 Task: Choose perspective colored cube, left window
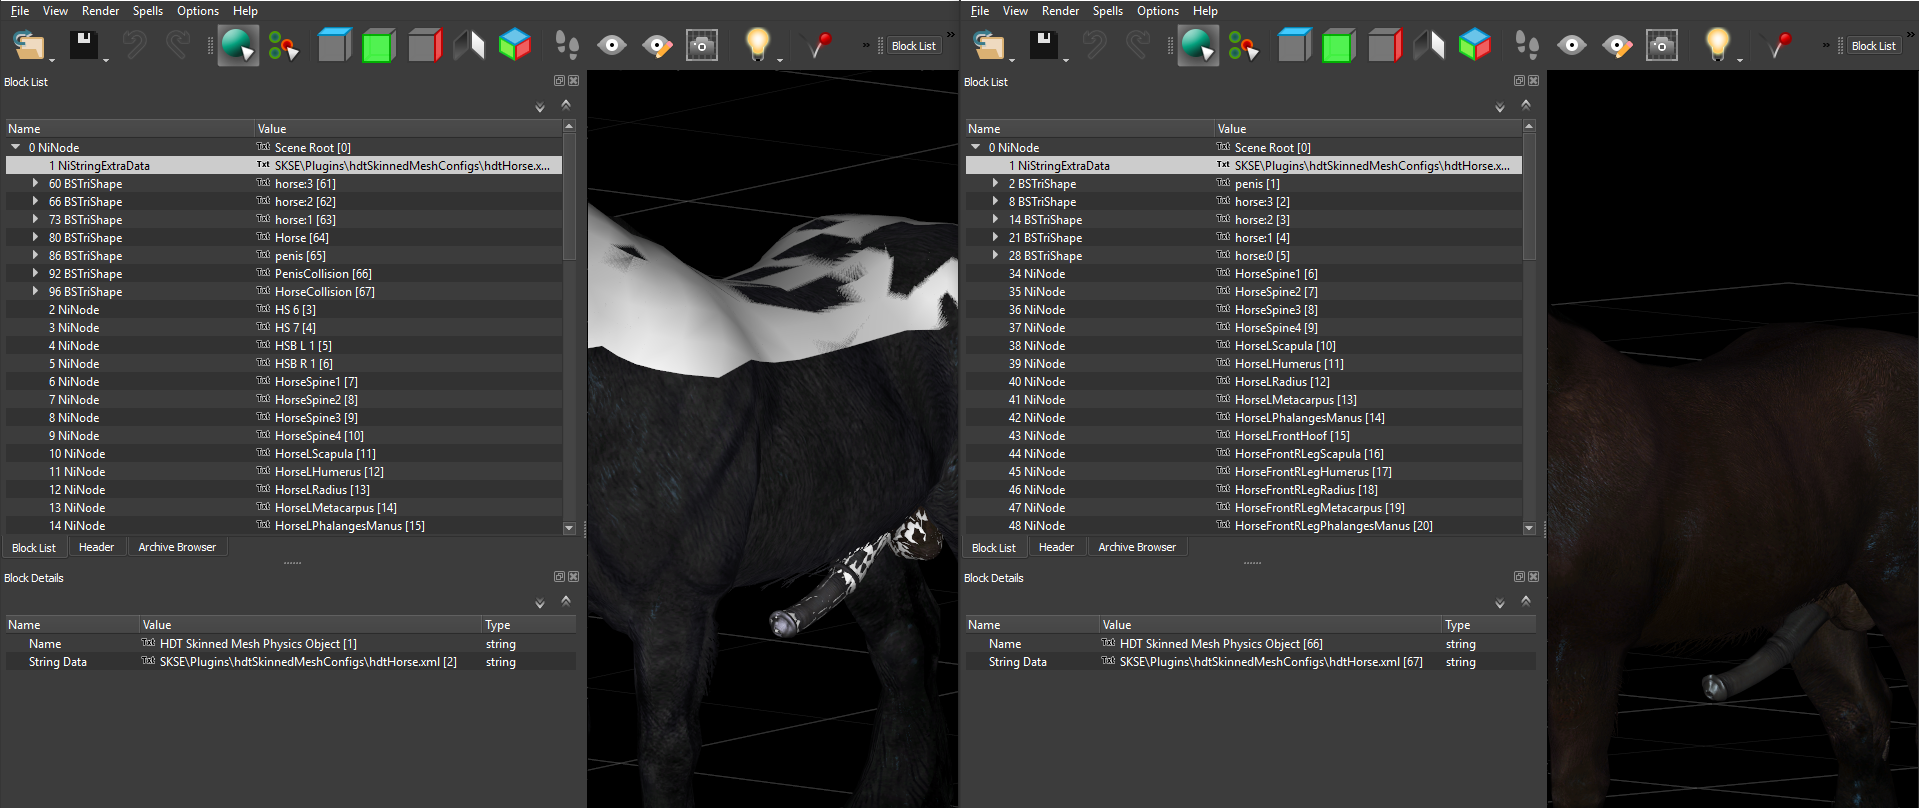coord(515,45)
